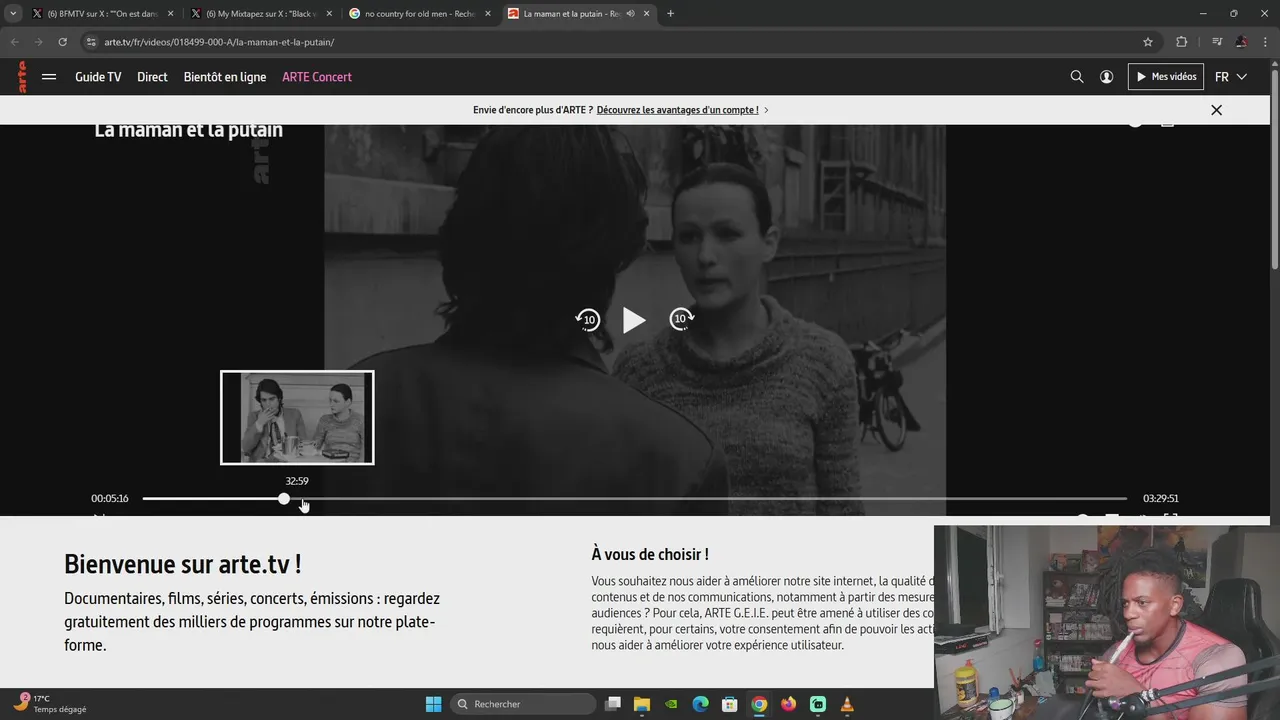Open the arte.tv search magnifier
The height and width of the screenshot is (720, 1280).
click(x=1077, y=77)
